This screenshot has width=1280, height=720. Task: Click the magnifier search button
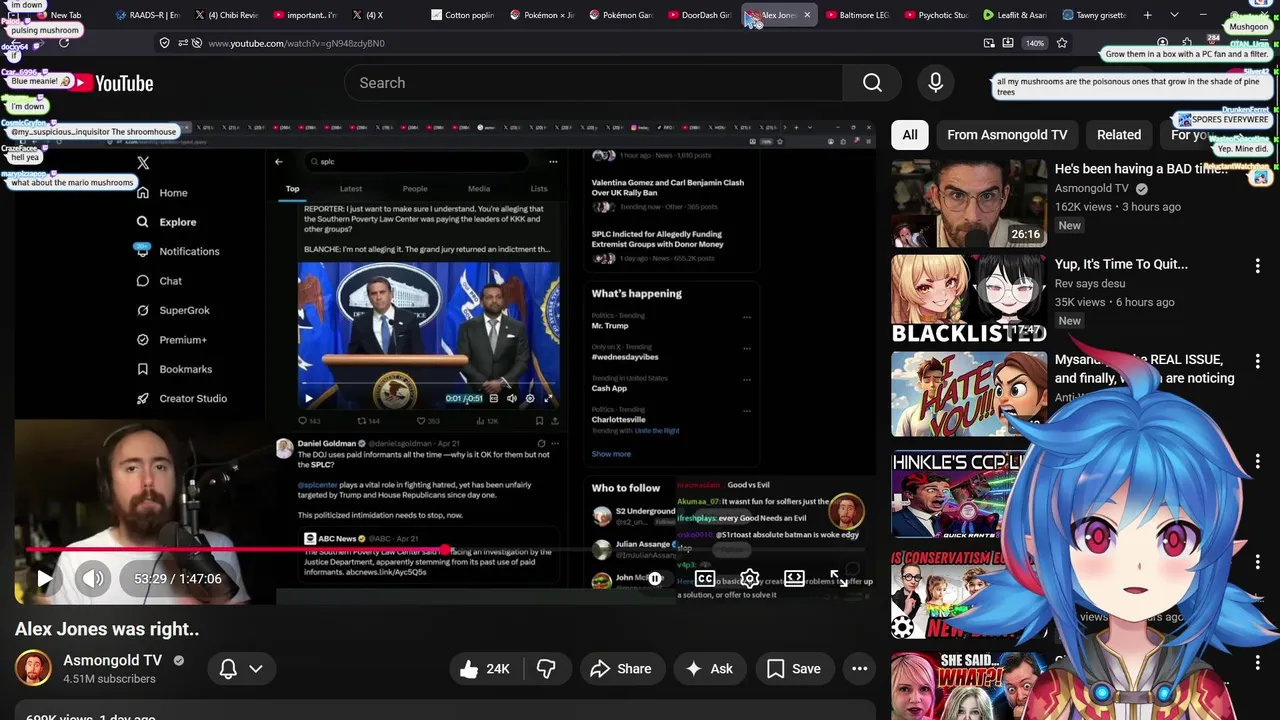tap(872, 83)
